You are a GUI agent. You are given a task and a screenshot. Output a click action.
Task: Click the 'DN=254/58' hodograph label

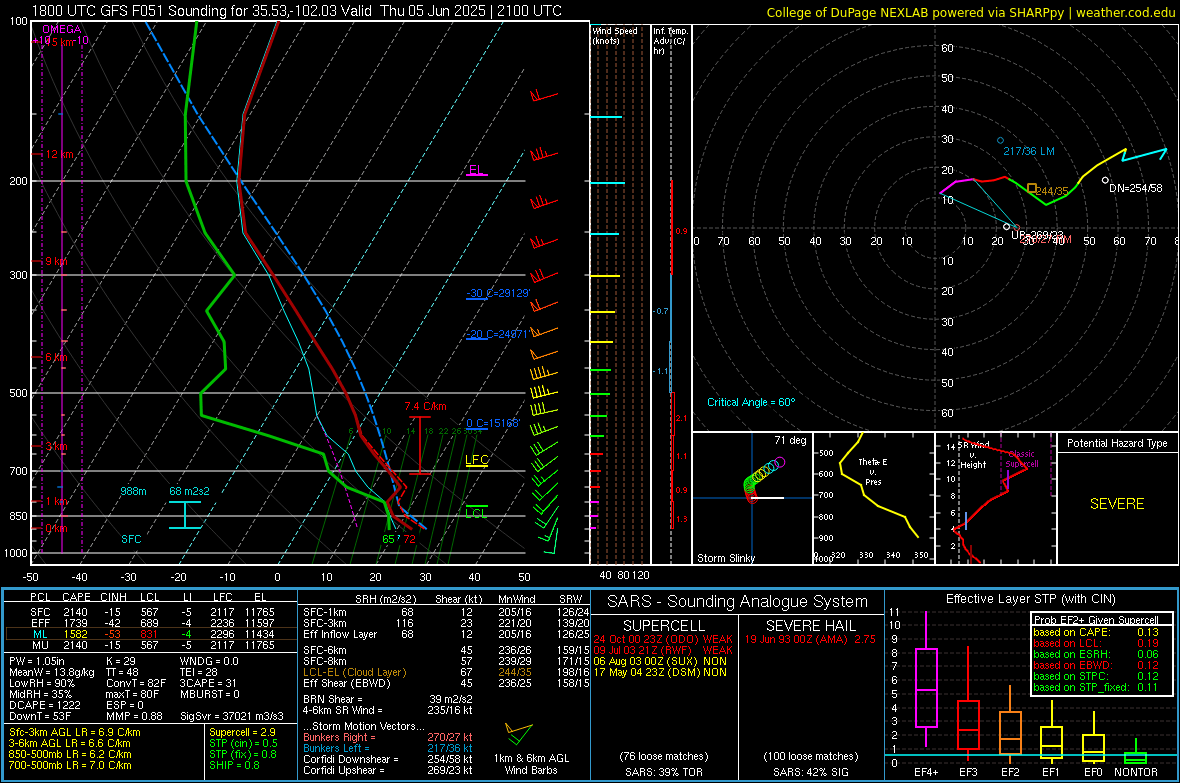click(1136, 187)
